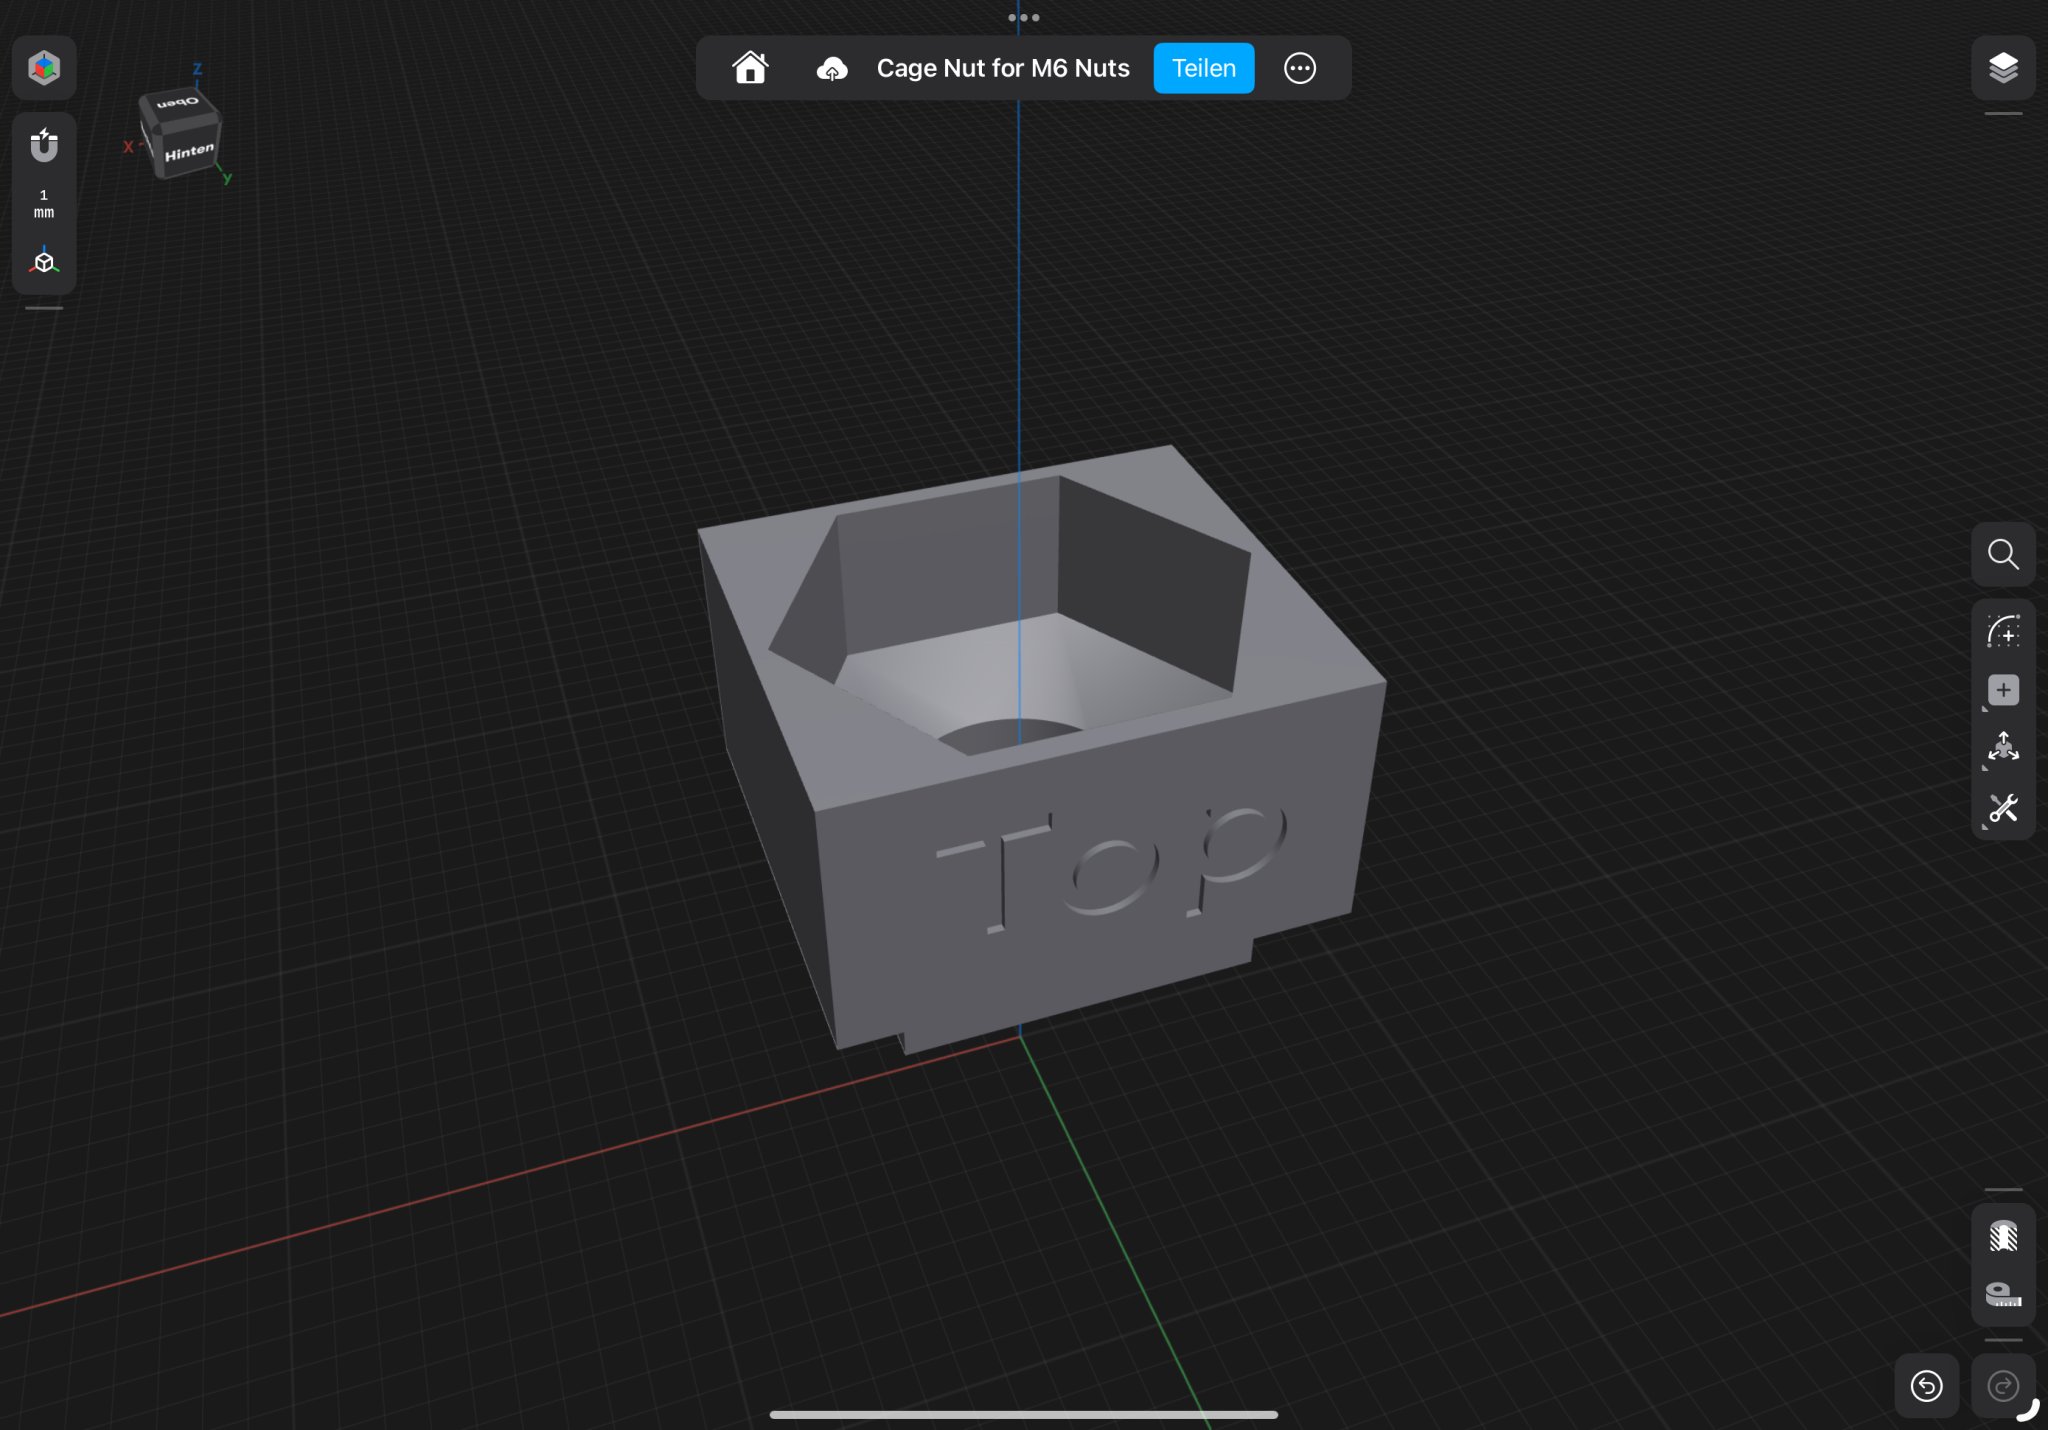Click the 'Oben' face of view cube
The width and height of the screenshot is (2048, 1430).
pyautogui.click(x=178, y=103)
